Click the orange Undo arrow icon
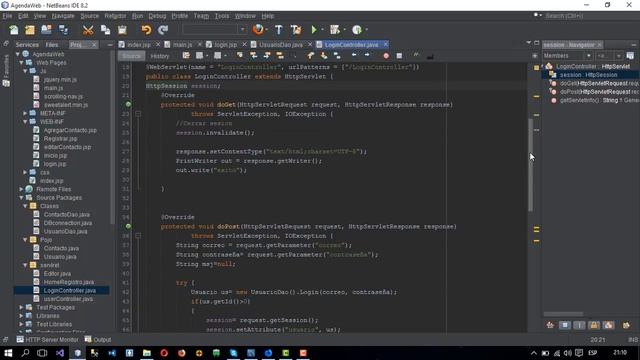This screenshot has width=640, height=360. point(146,30)
